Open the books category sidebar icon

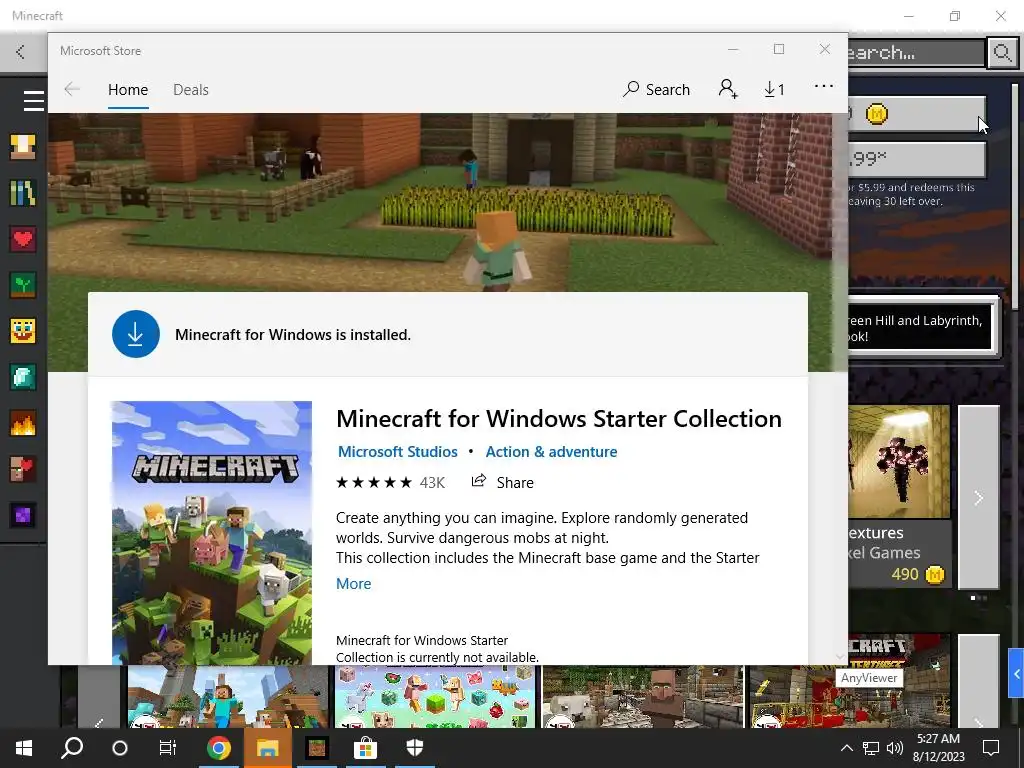click(x=23, y=193)
